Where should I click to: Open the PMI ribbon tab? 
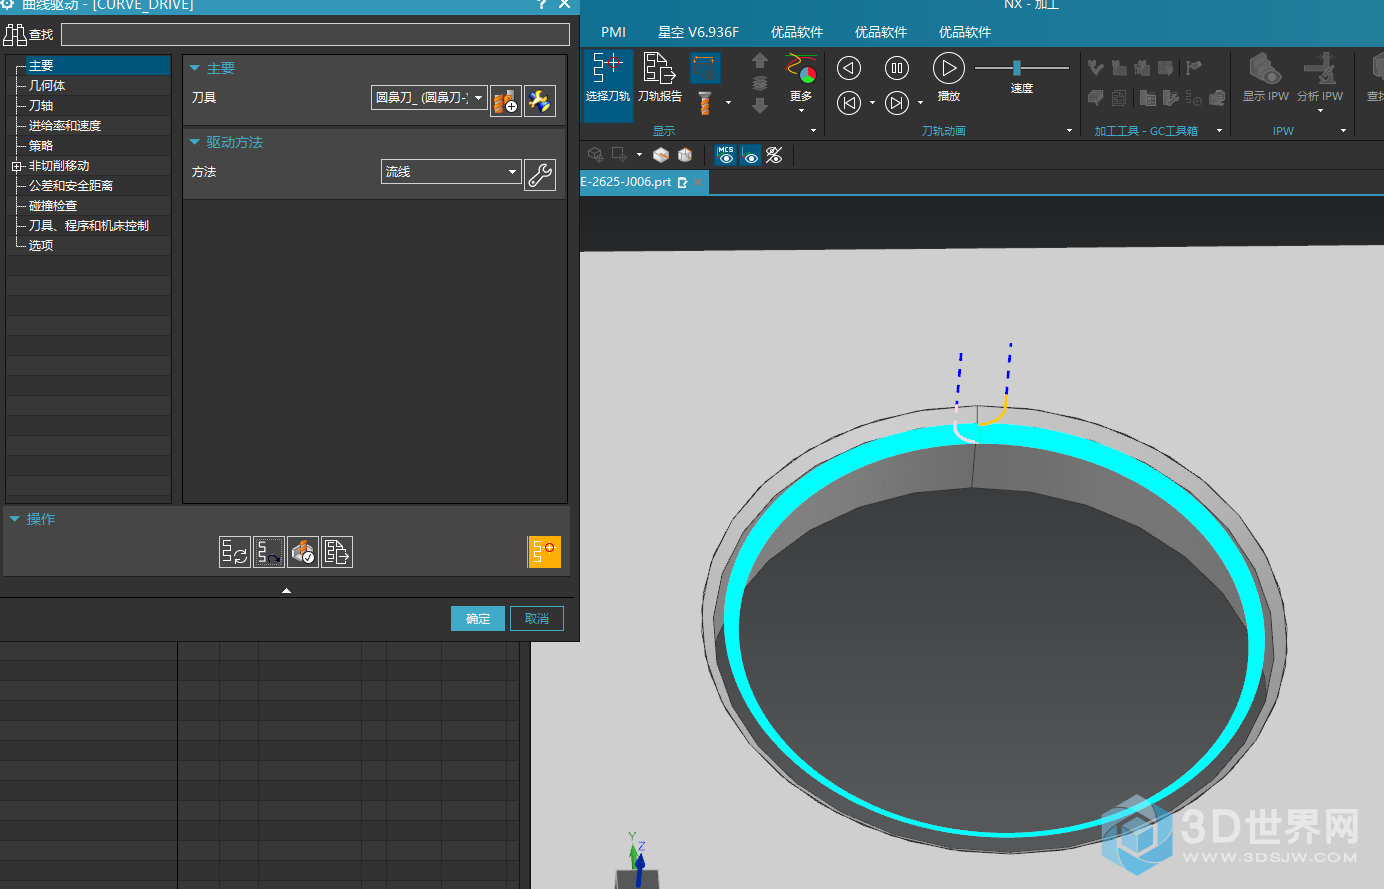pos(613,32)
